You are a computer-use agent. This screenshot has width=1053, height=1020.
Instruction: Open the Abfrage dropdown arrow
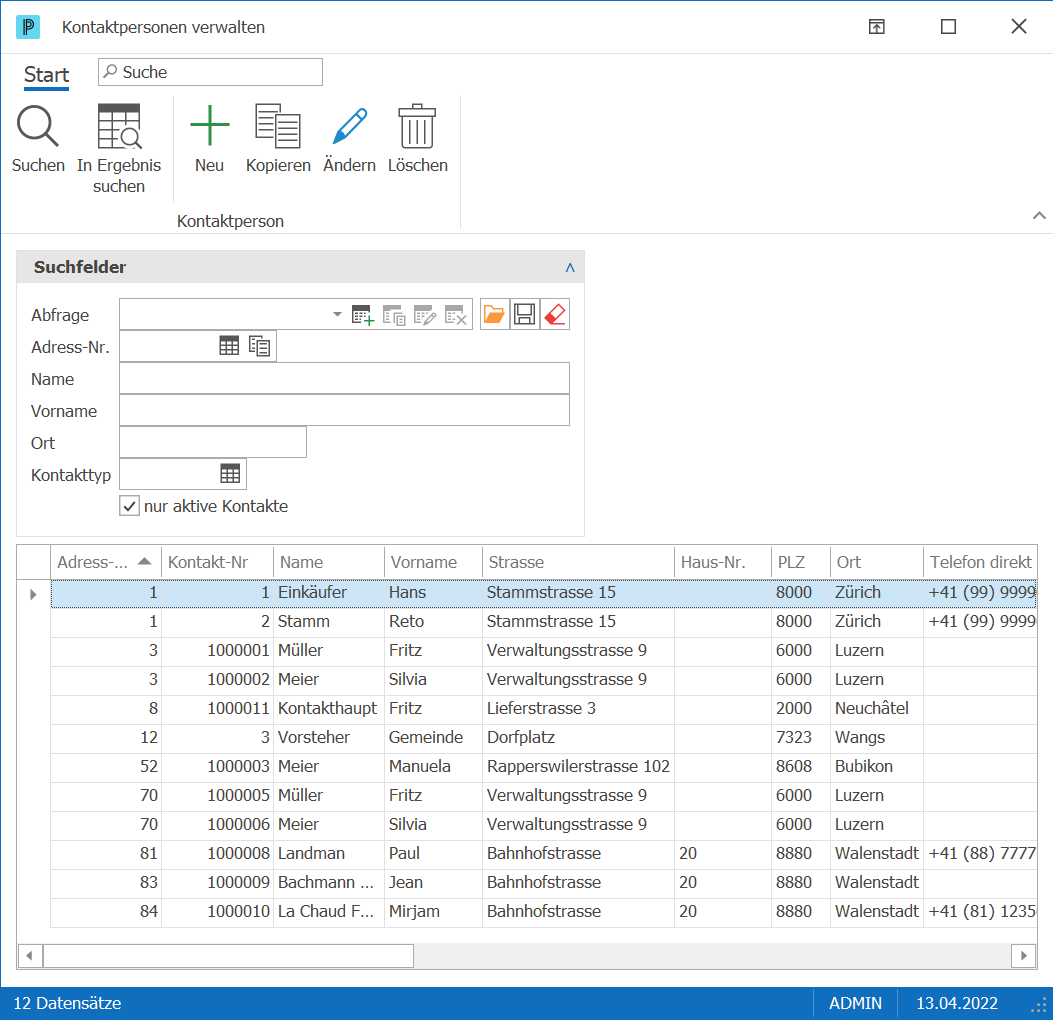[337, 314]
